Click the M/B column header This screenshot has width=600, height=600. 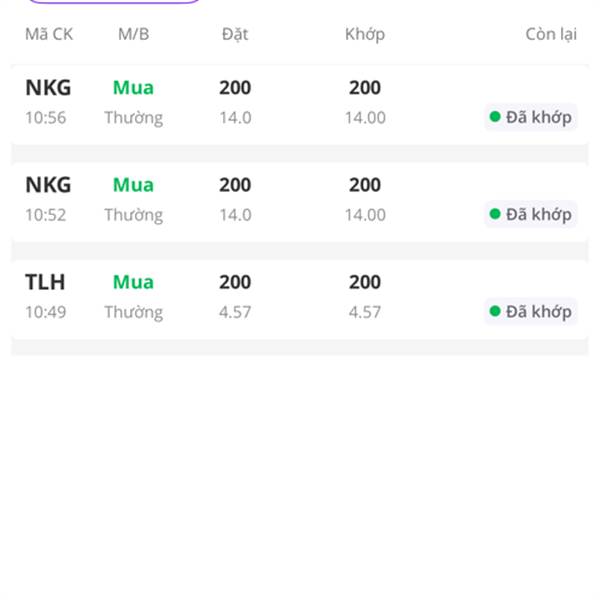point(133,34)
